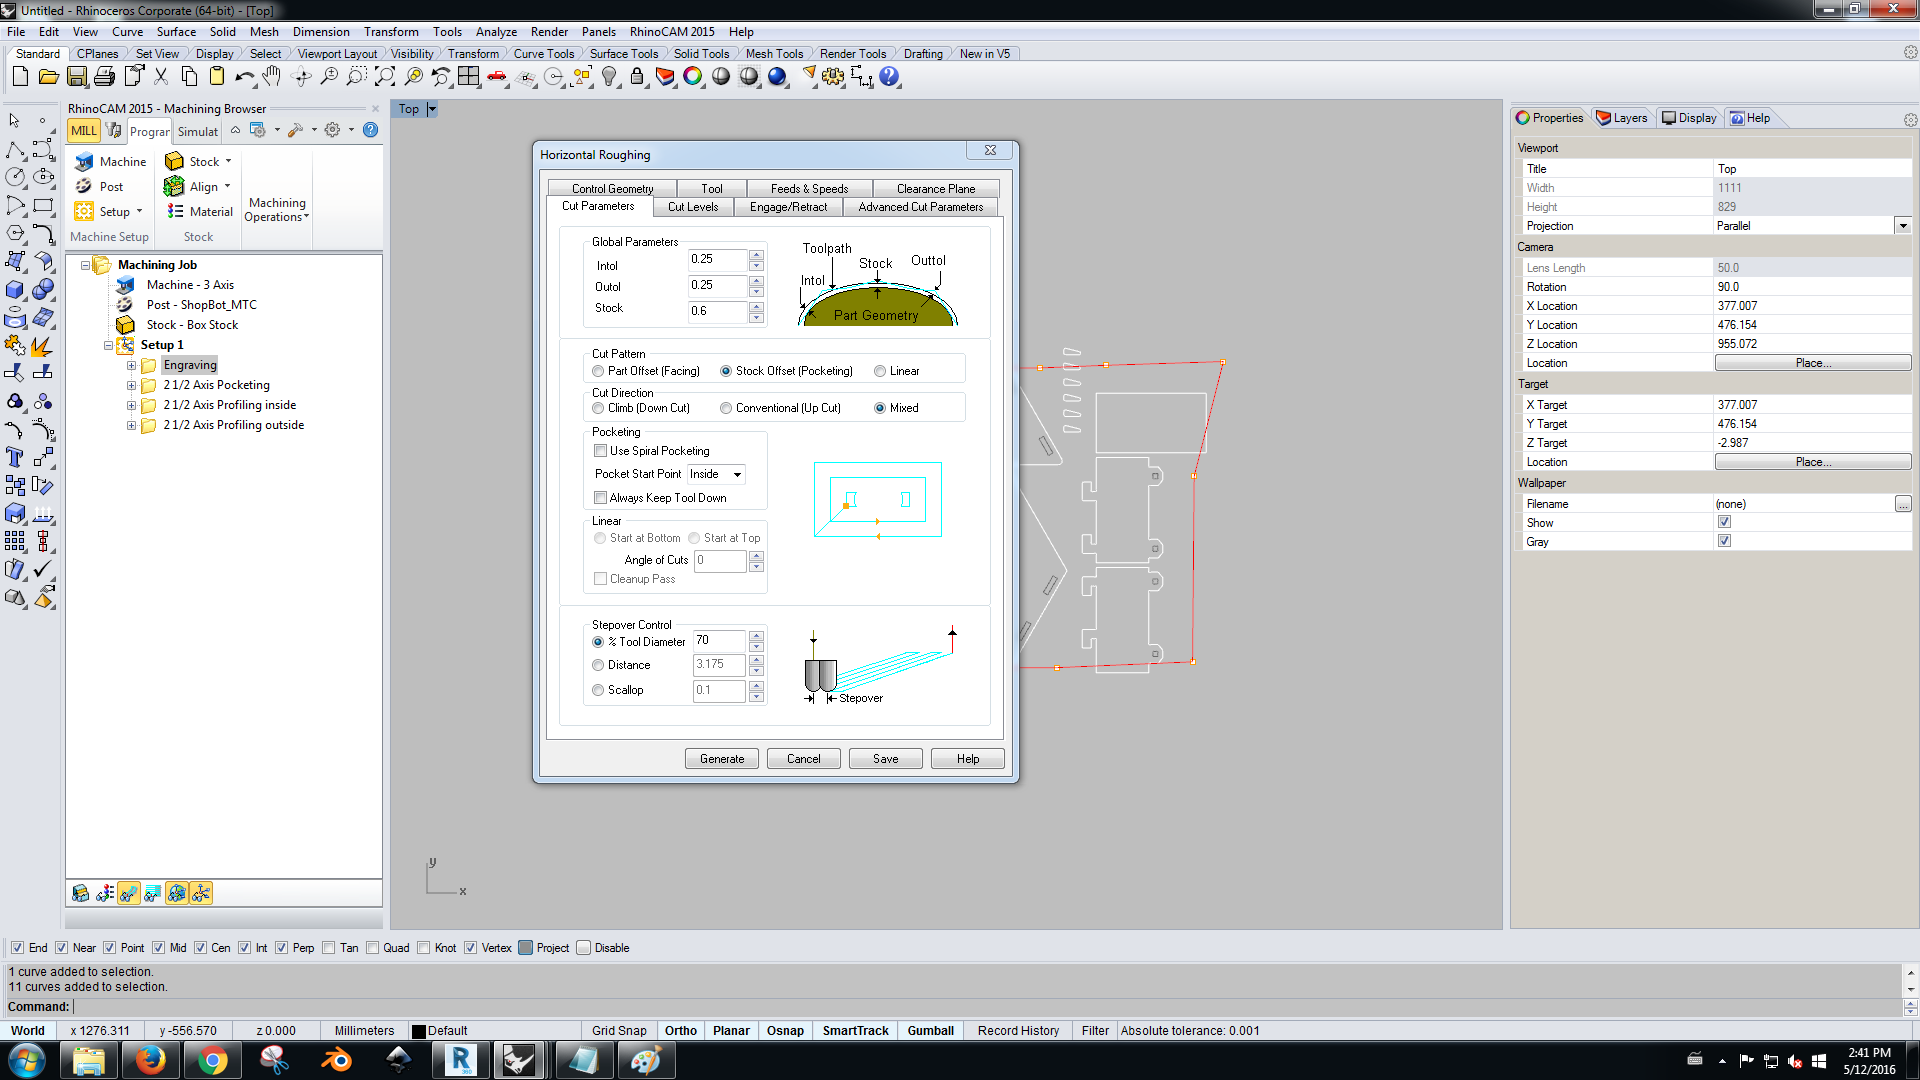Open Firefox from the Windows taskbar
This screenshot has width=1920, height=1080.
(151, 1060)
